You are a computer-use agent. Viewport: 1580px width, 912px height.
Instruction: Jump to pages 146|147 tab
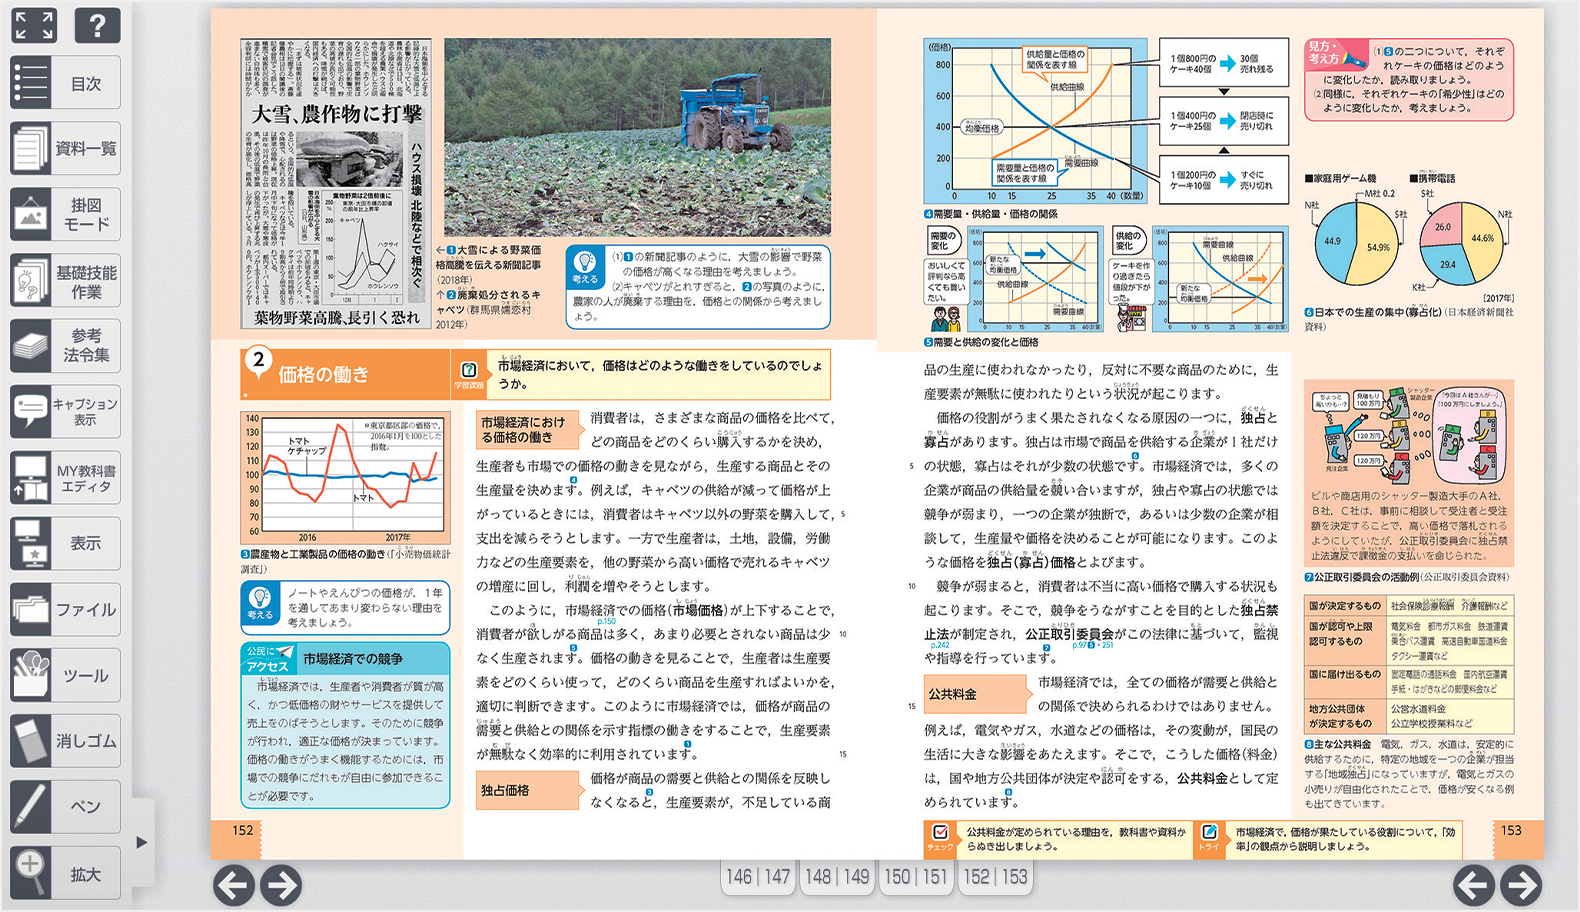tap(758, 877)
